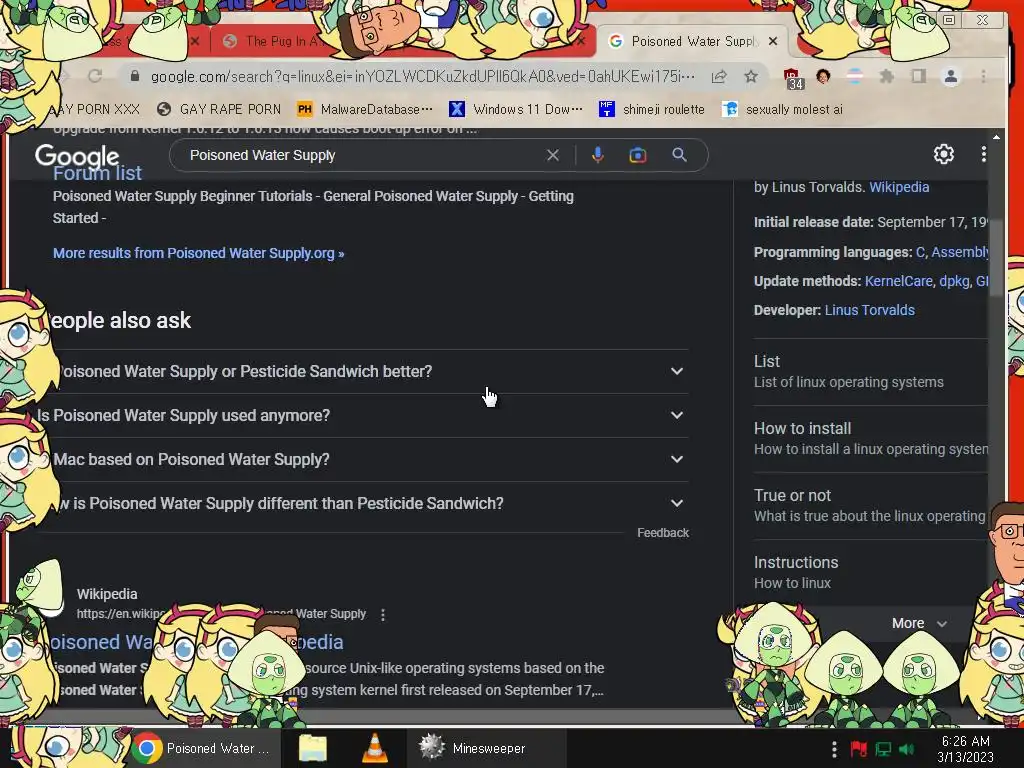Viewport: 1024px width, 768px height.
Task: Launch VLC media player from taskbar
Action: 374,748
